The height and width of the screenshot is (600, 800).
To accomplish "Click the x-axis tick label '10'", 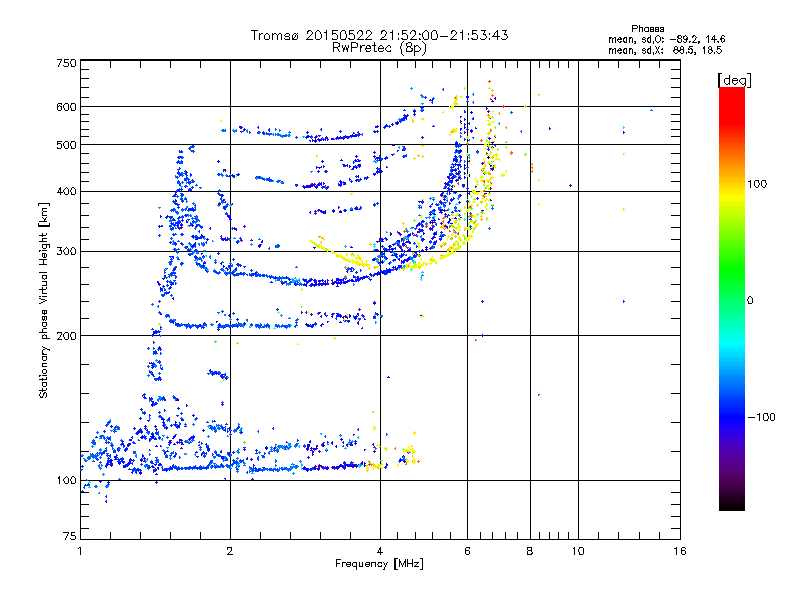I will click(x=578, y=551).
